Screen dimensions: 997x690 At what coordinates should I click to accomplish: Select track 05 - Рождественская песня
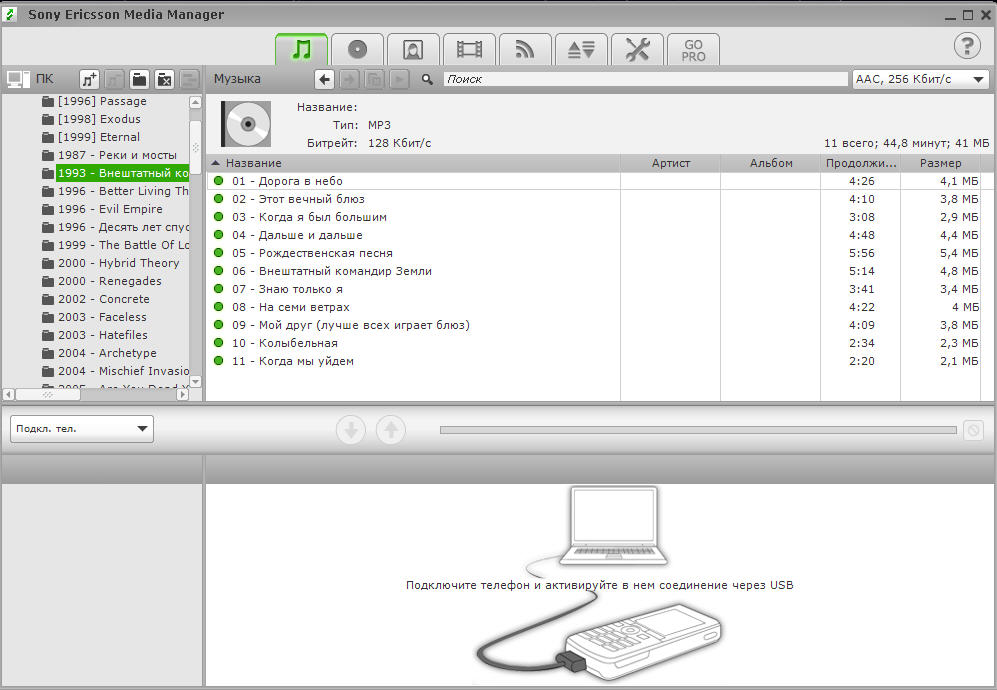[593, 253]
